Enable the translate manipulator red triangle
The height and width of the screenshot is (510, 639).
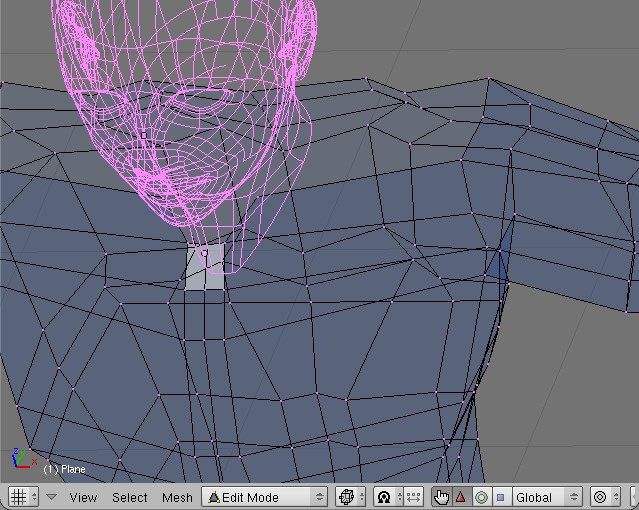(x=461, y=497)
